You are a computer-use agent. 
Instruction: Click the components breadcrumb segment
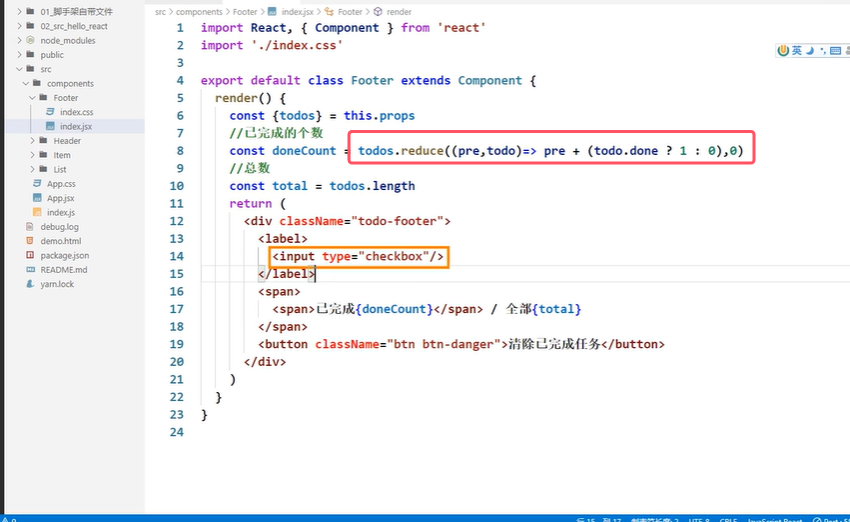point(199,11)
